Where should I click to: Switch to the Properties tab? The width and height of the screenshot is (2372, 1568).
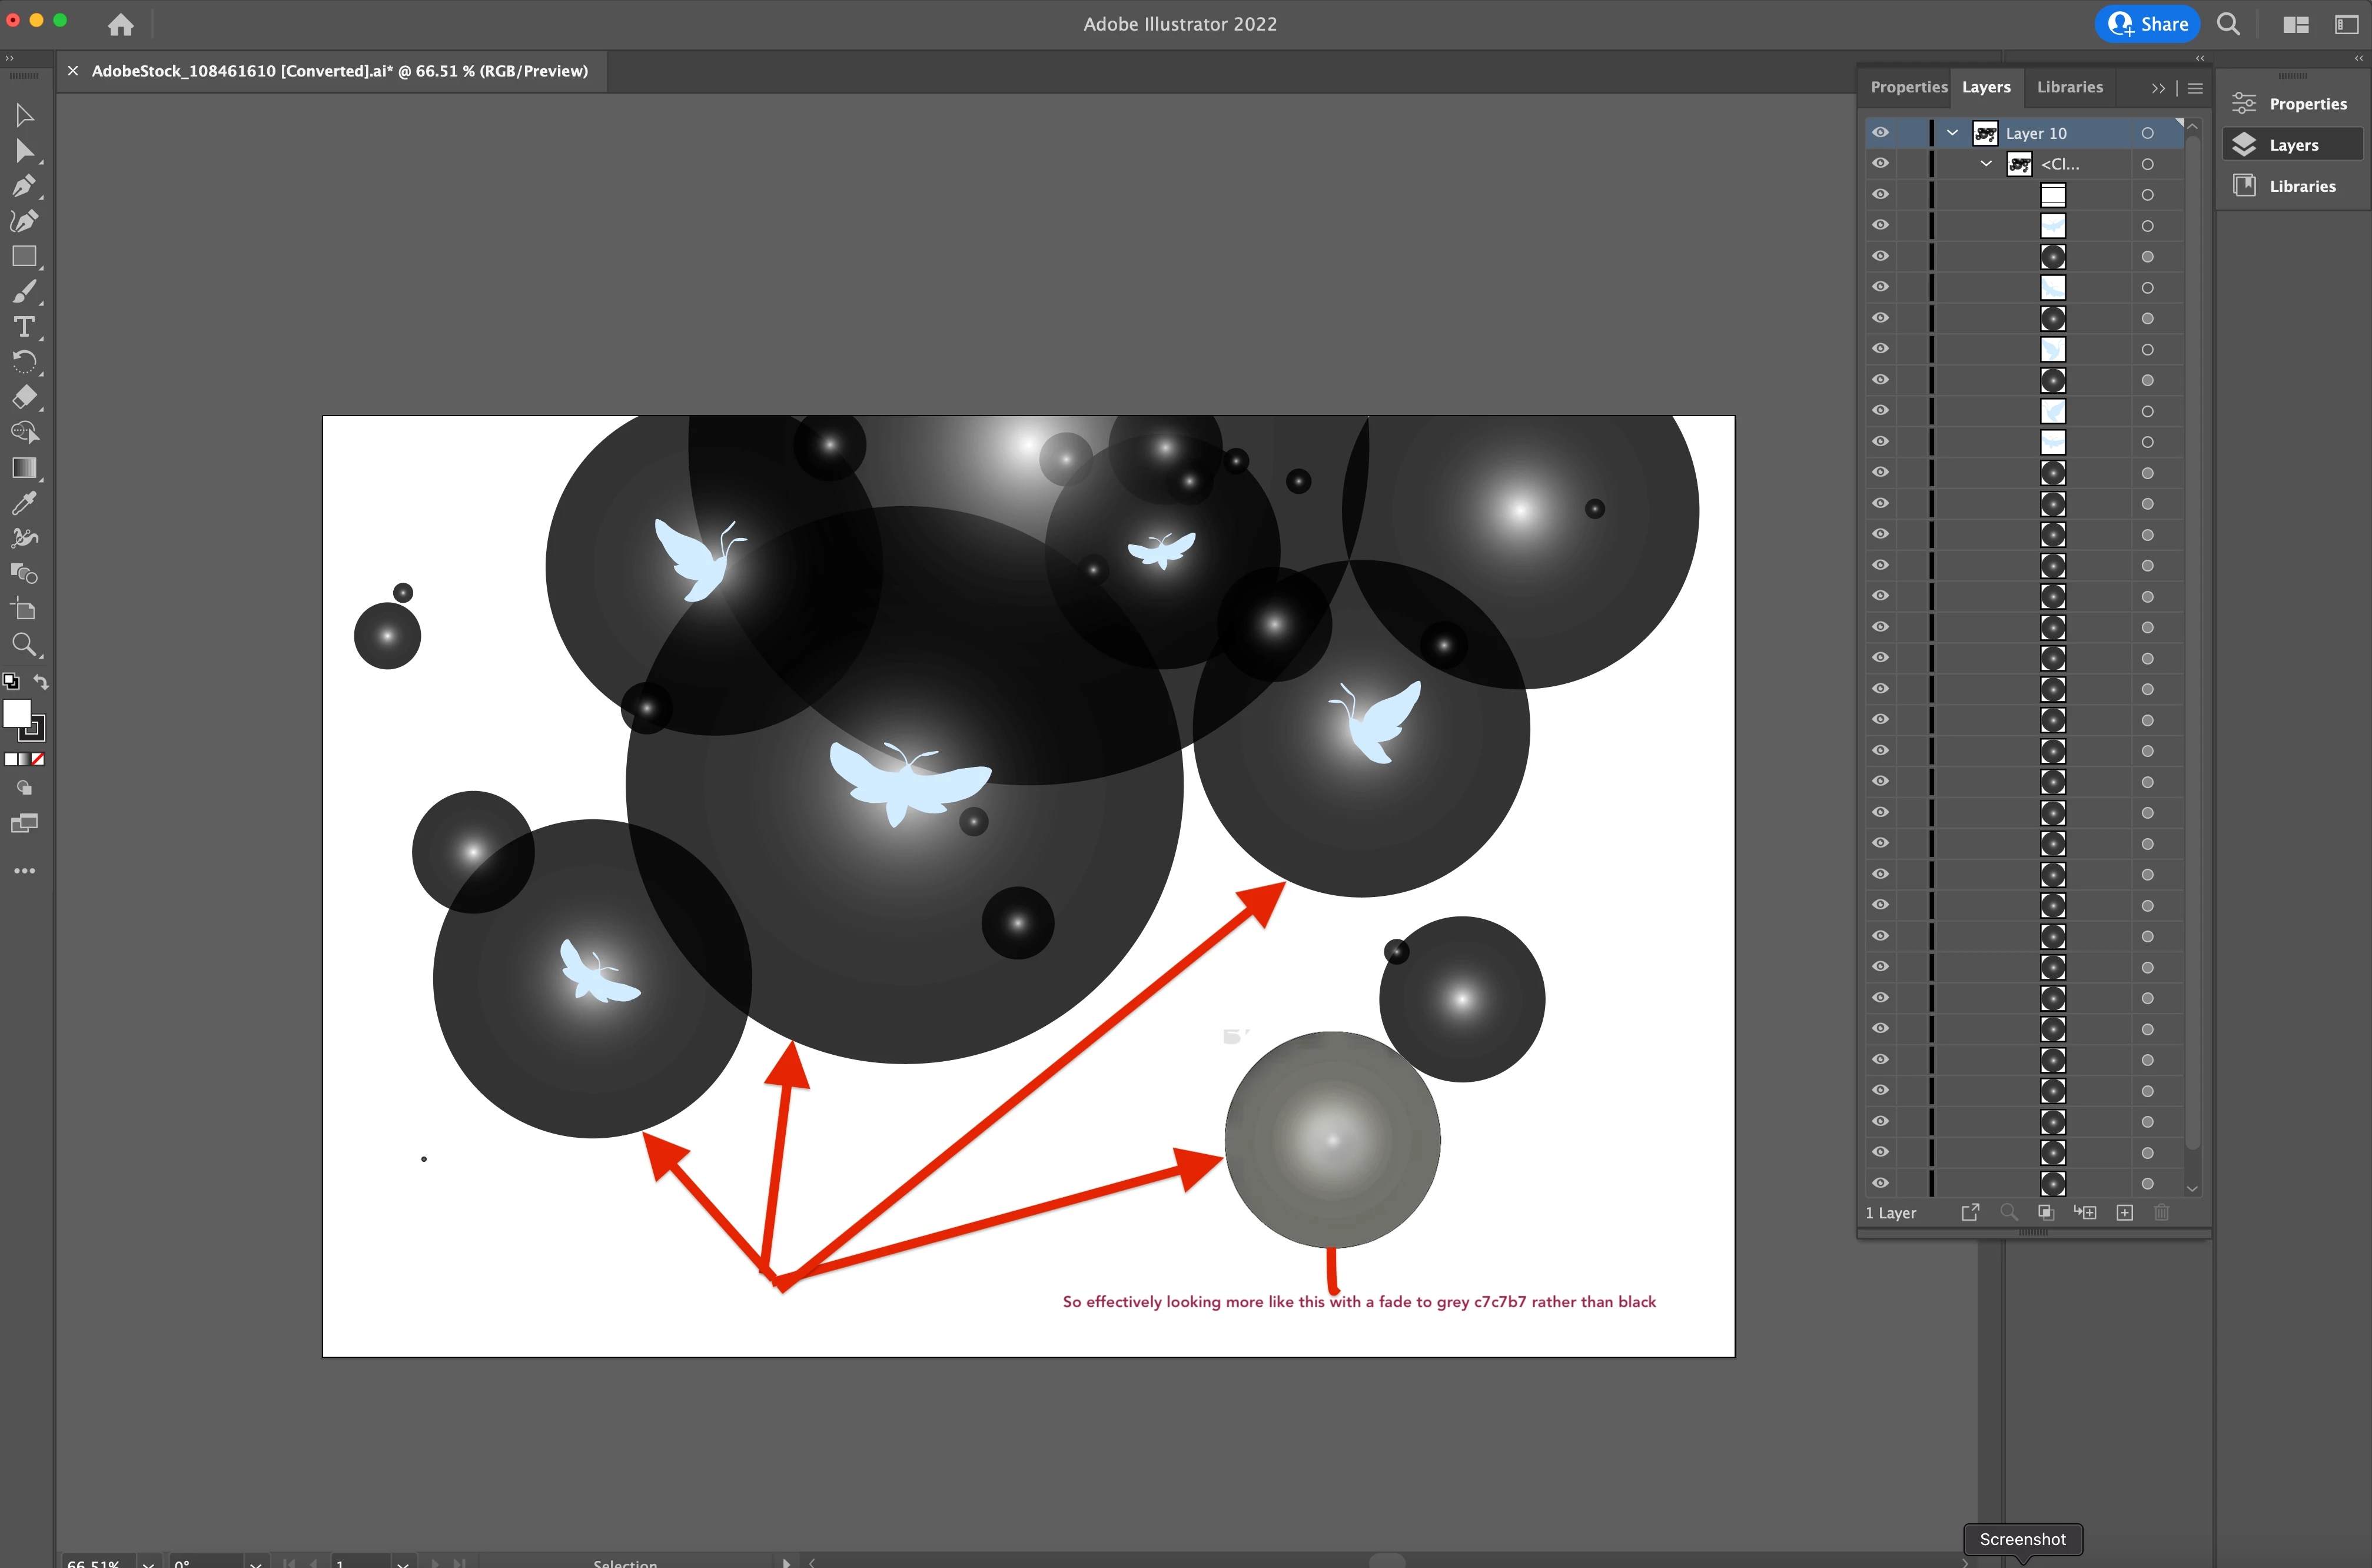(1908, 87)
